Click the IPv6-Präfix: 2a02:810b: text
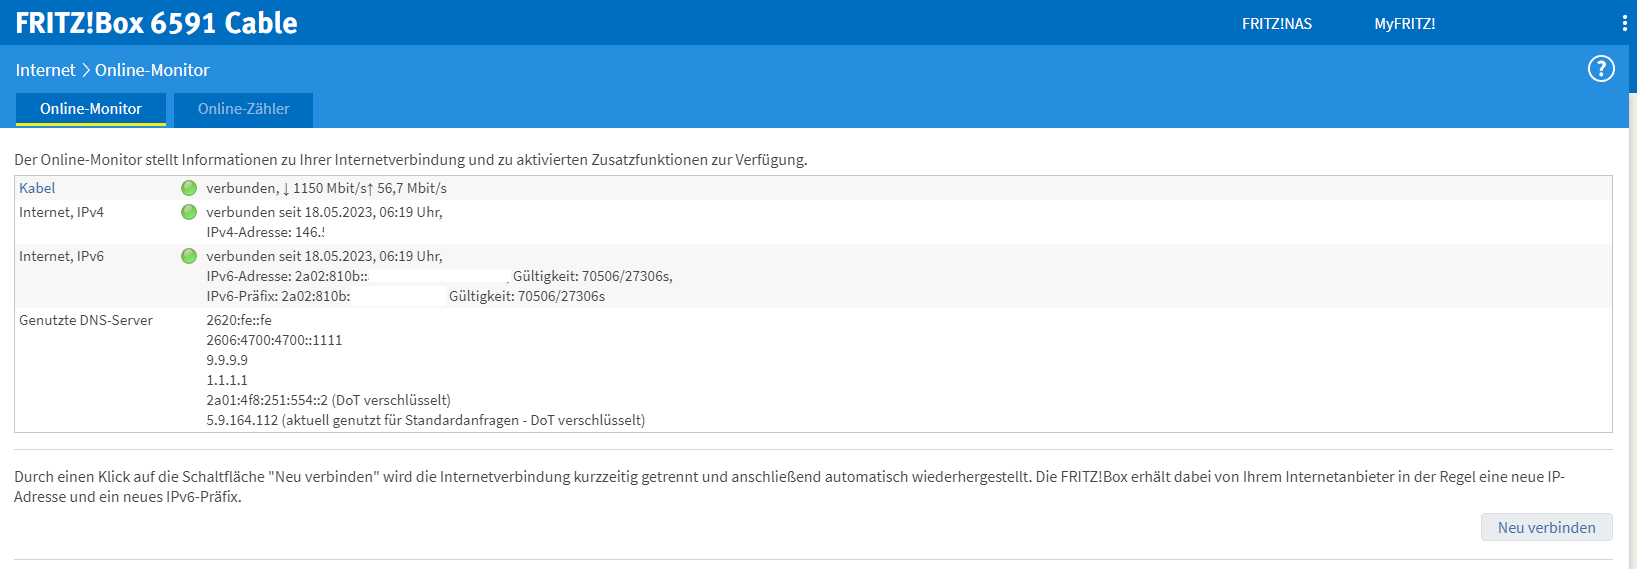 coord(278,296)
